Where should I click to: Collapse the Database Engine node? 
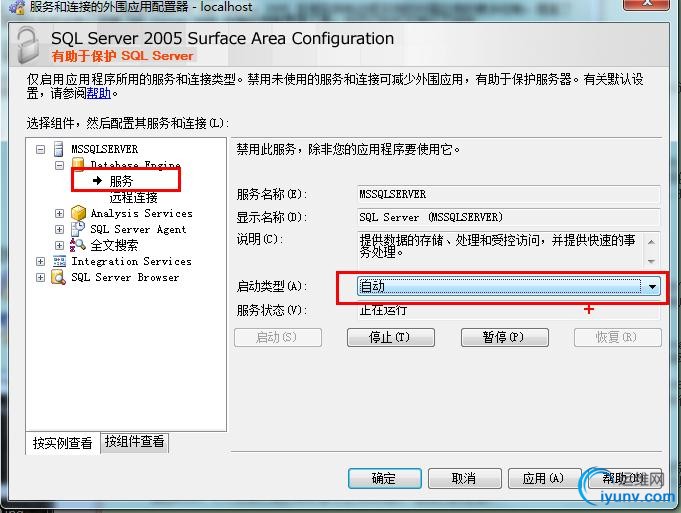60,165
